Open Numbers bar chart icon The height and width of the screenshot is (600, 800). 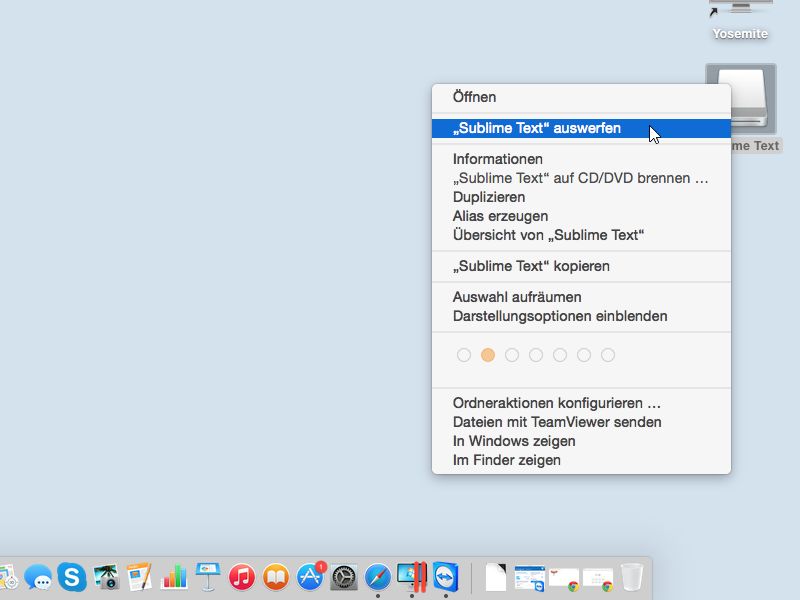coord(173,577)
